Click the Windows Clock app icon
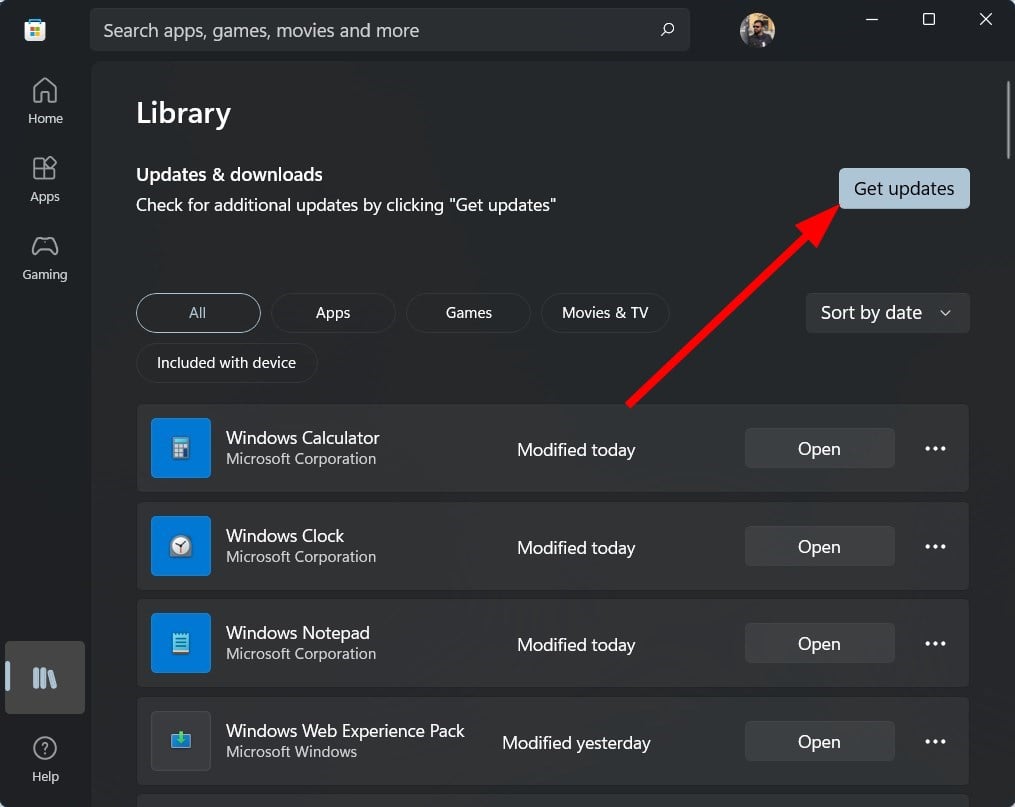The image size is (1015, 807). pyautogui.click(x=181, y=546)
